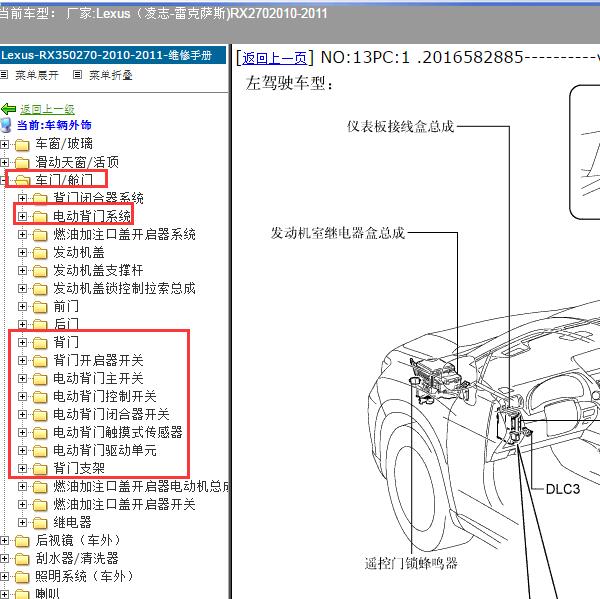Click the green back arrow icon
The image size is (600, 599).
(8, 109)
